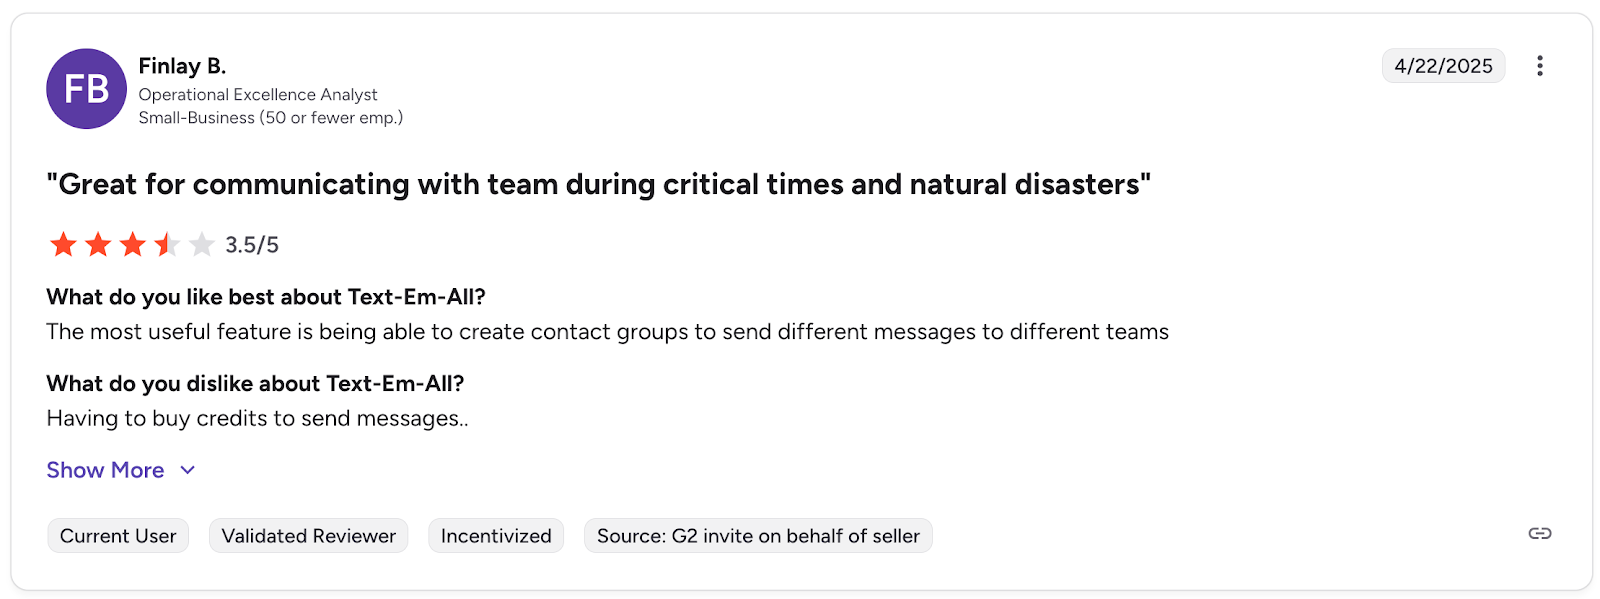Viewport: 1600px width, 599px height.
Task: Click the "like best about Text-Em-All" heading
Action: click(266, 297)
